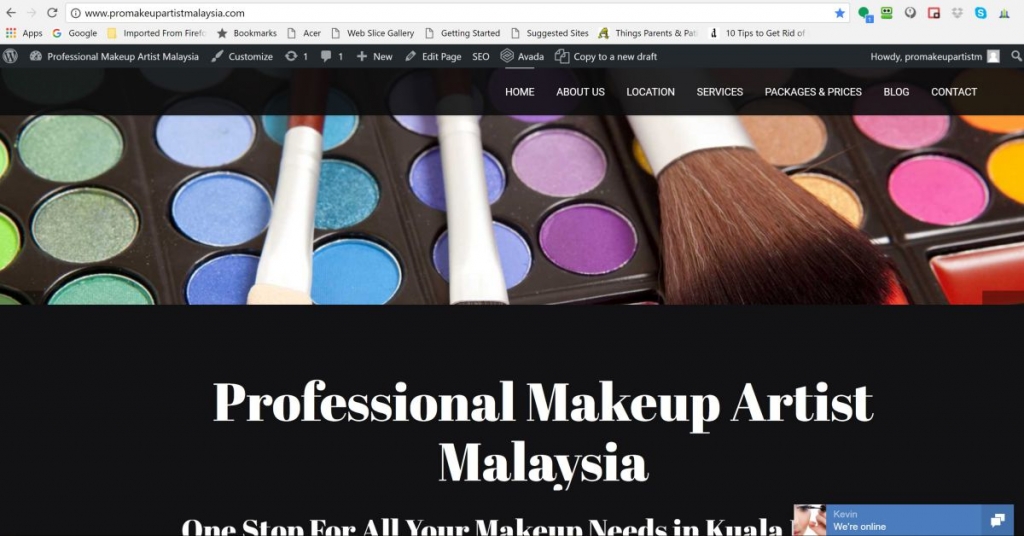1024x536 pixels.
Task: Go to the Services menu item
Action: (x=719, y=92)
